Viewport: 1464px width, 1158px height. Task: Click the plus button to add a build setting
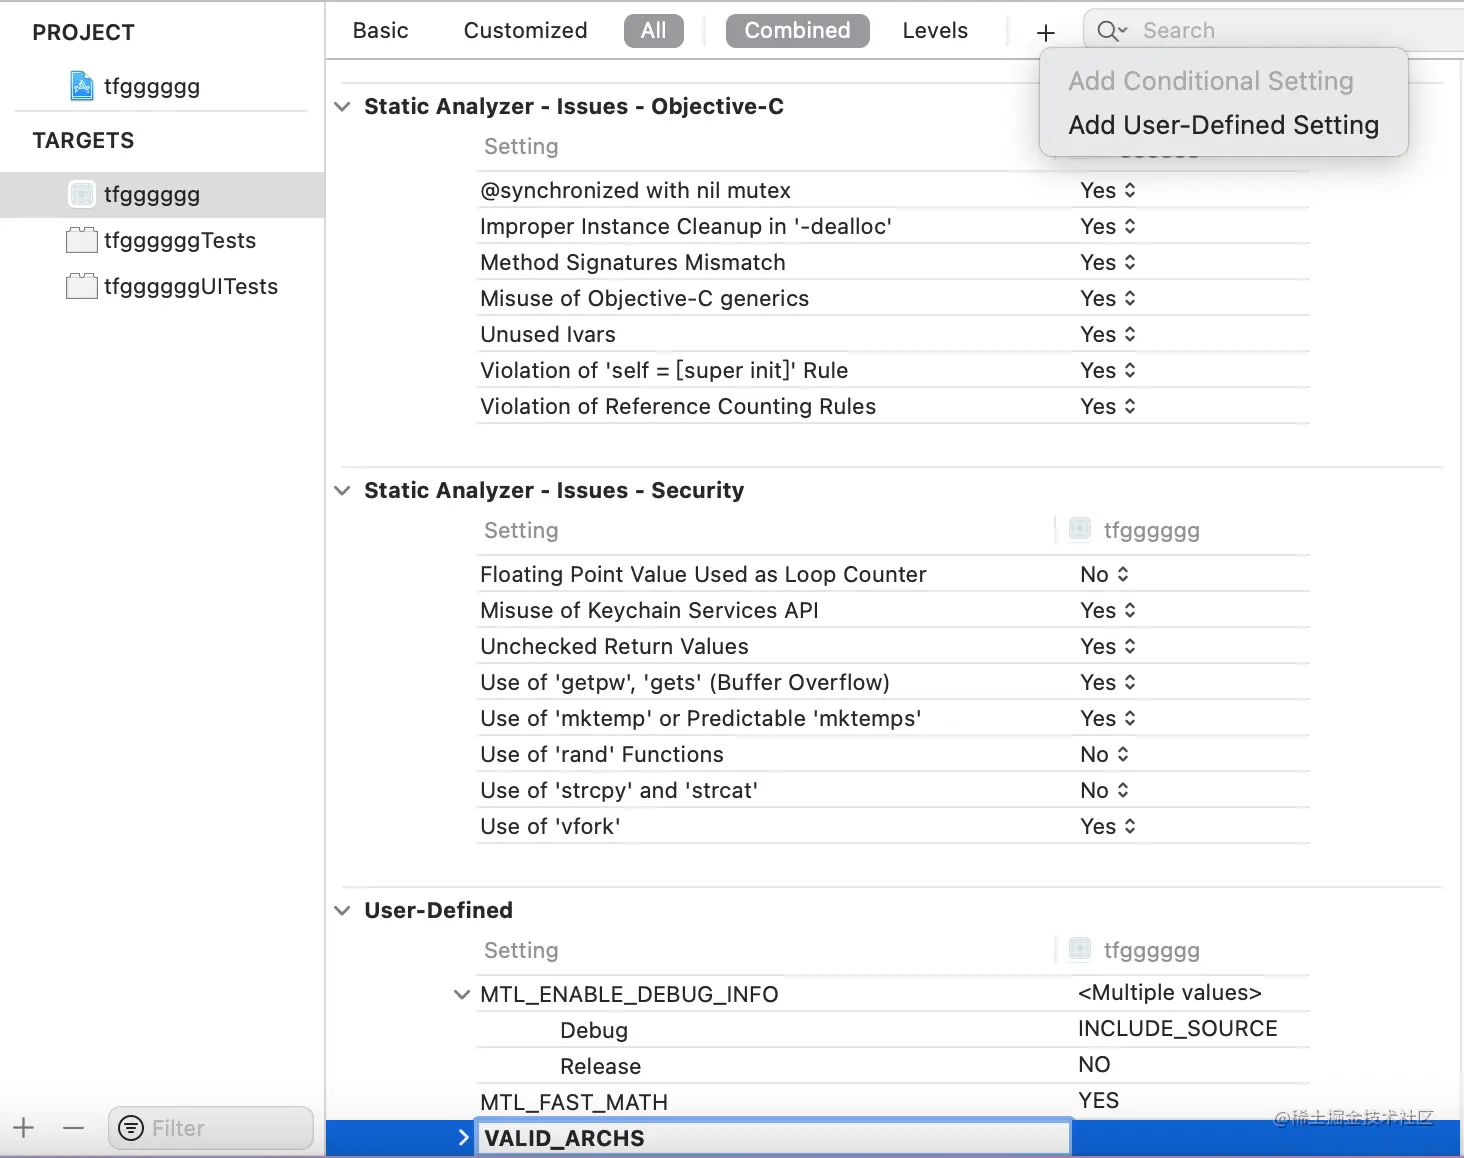pyautogui.click(x=1046, y=33)
